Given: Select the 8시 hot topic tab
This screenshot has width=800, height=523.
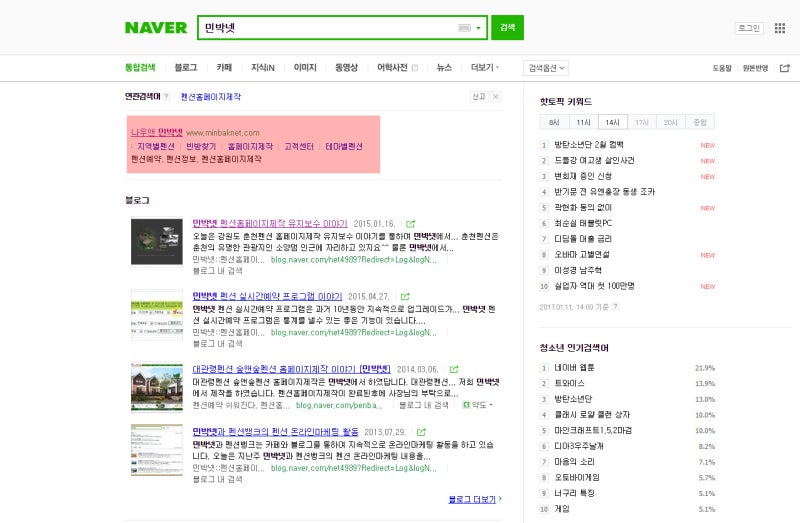Looking at the screenshot, I should (554, 122).
